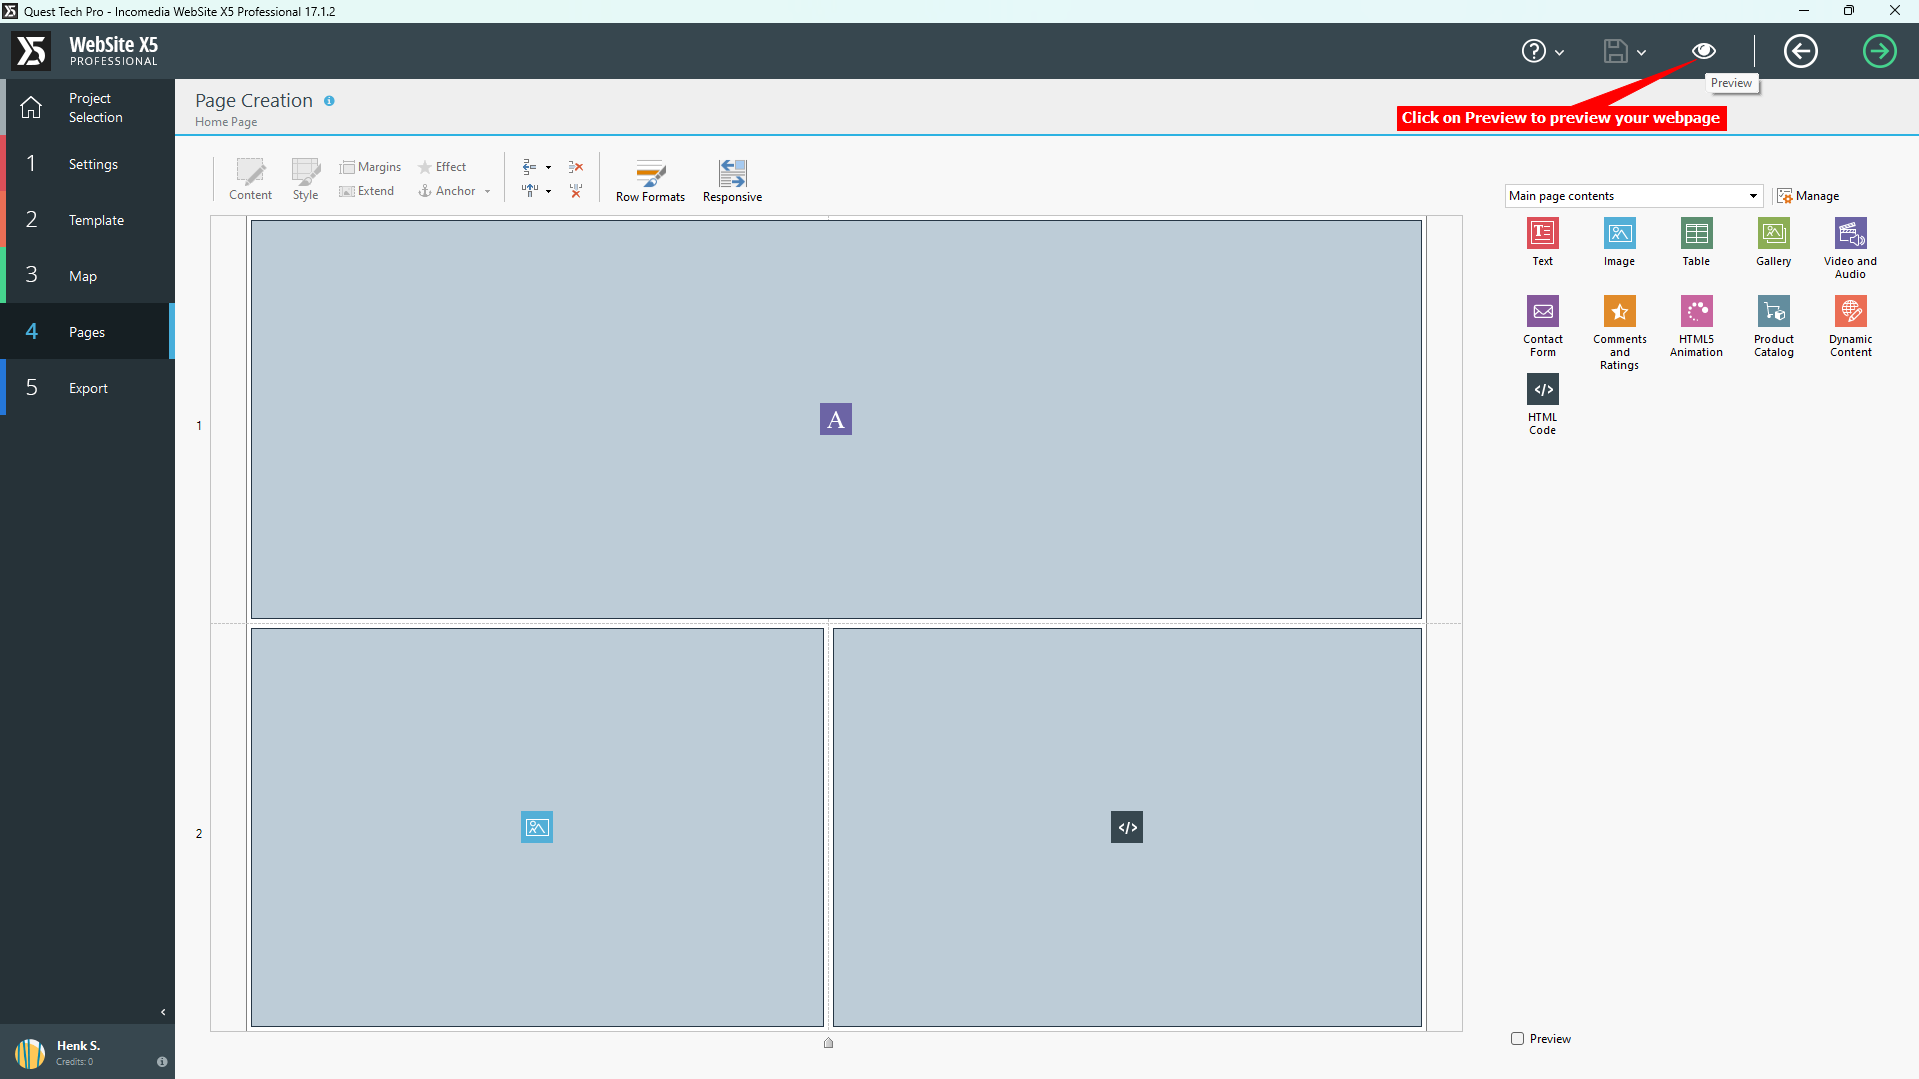Viewport: 1919px width, 1079px height.
Task: Select the Contact Form object
Action: click(1542, 327)
